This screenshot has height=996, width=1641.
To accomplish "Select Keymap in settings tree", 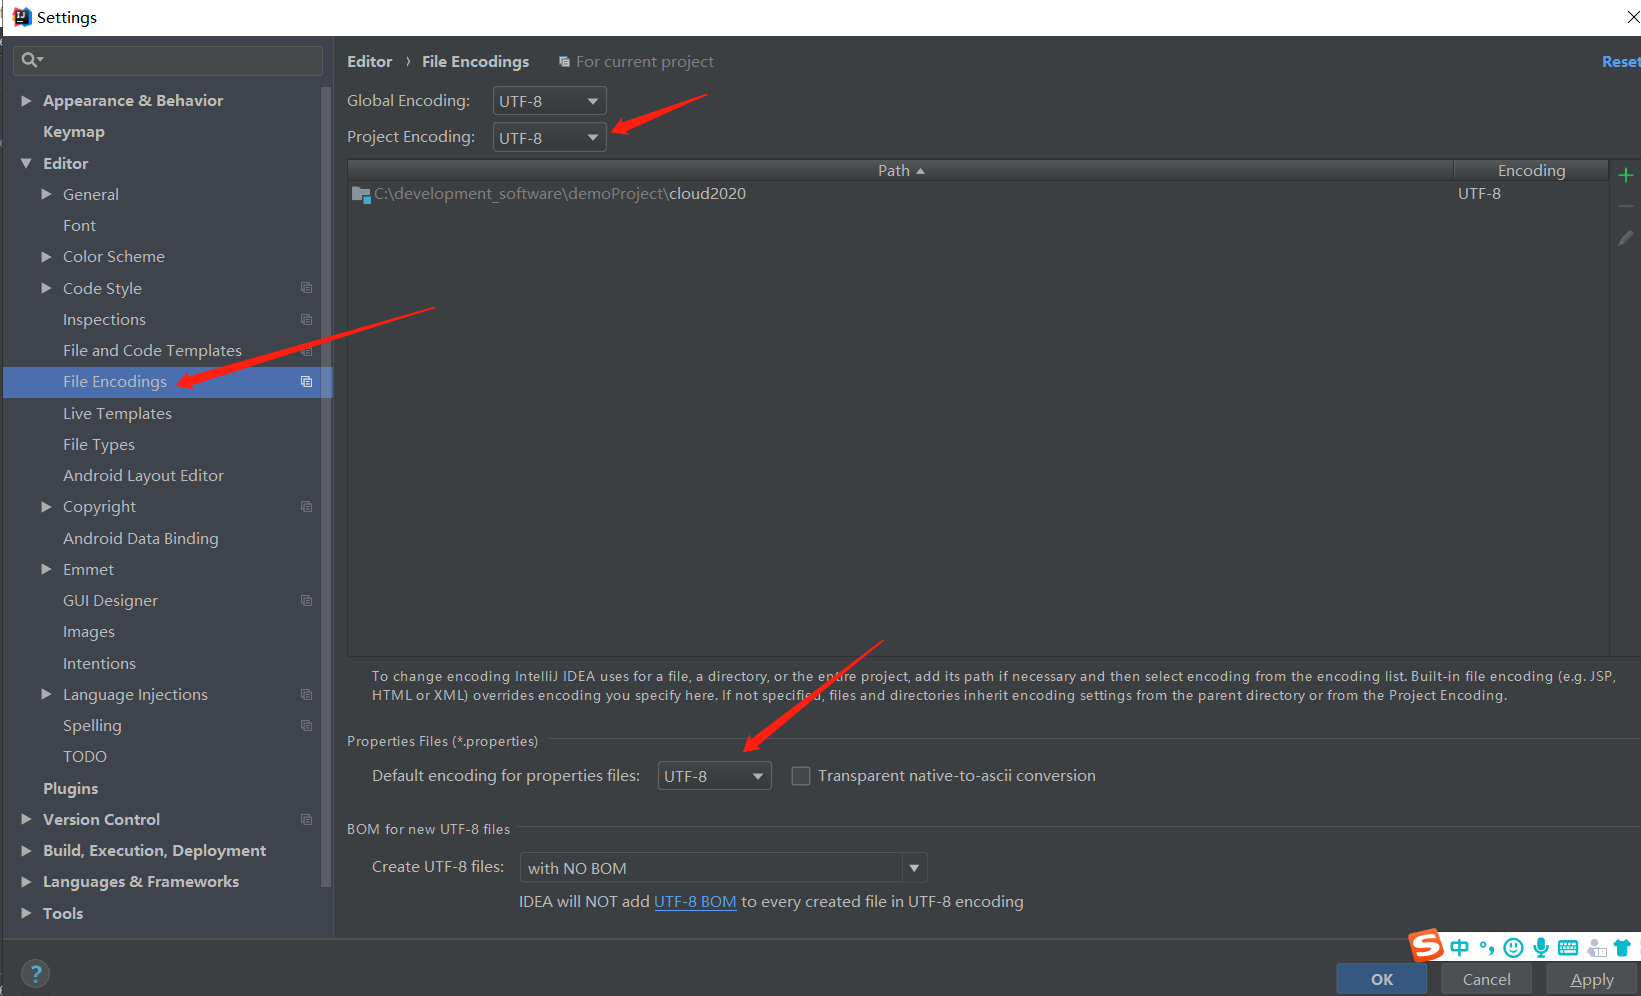I will (x=74, y=132).
